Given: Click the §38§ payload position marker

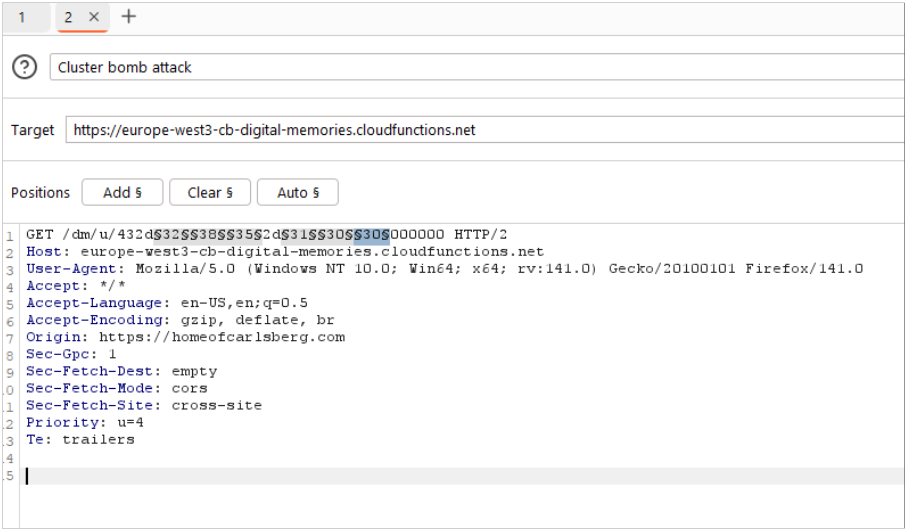Looking at the screenshot, I should point(203,234).
